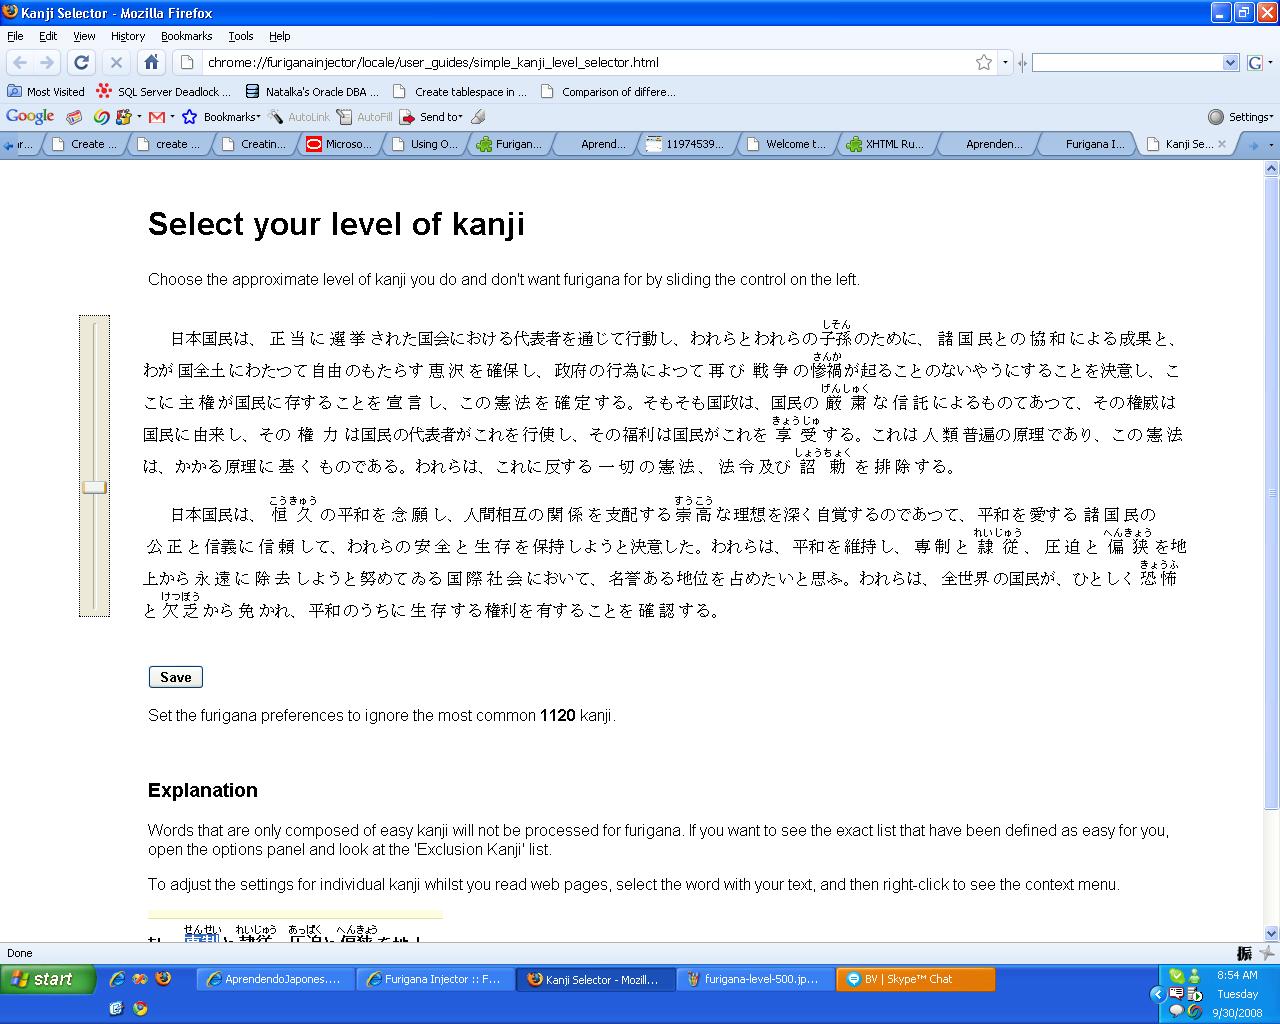The image size is (1280, 1024).
Task: Click the kanji level slider thumb
Action: click(95, 487)
